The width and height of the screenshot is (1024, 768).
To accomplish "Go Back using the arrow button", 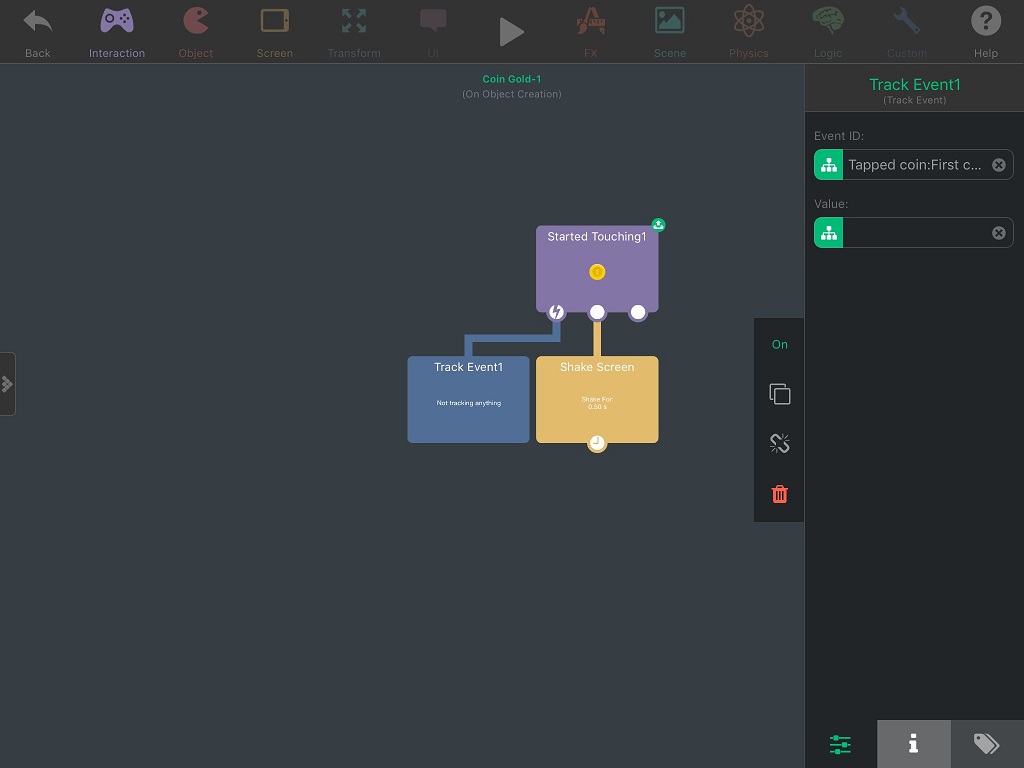I will pos(38,31).
